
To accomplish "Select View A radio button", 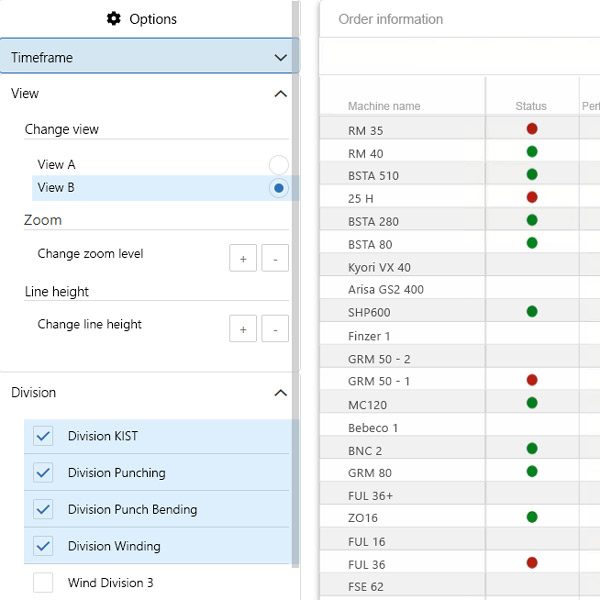I will click(278, 165).
